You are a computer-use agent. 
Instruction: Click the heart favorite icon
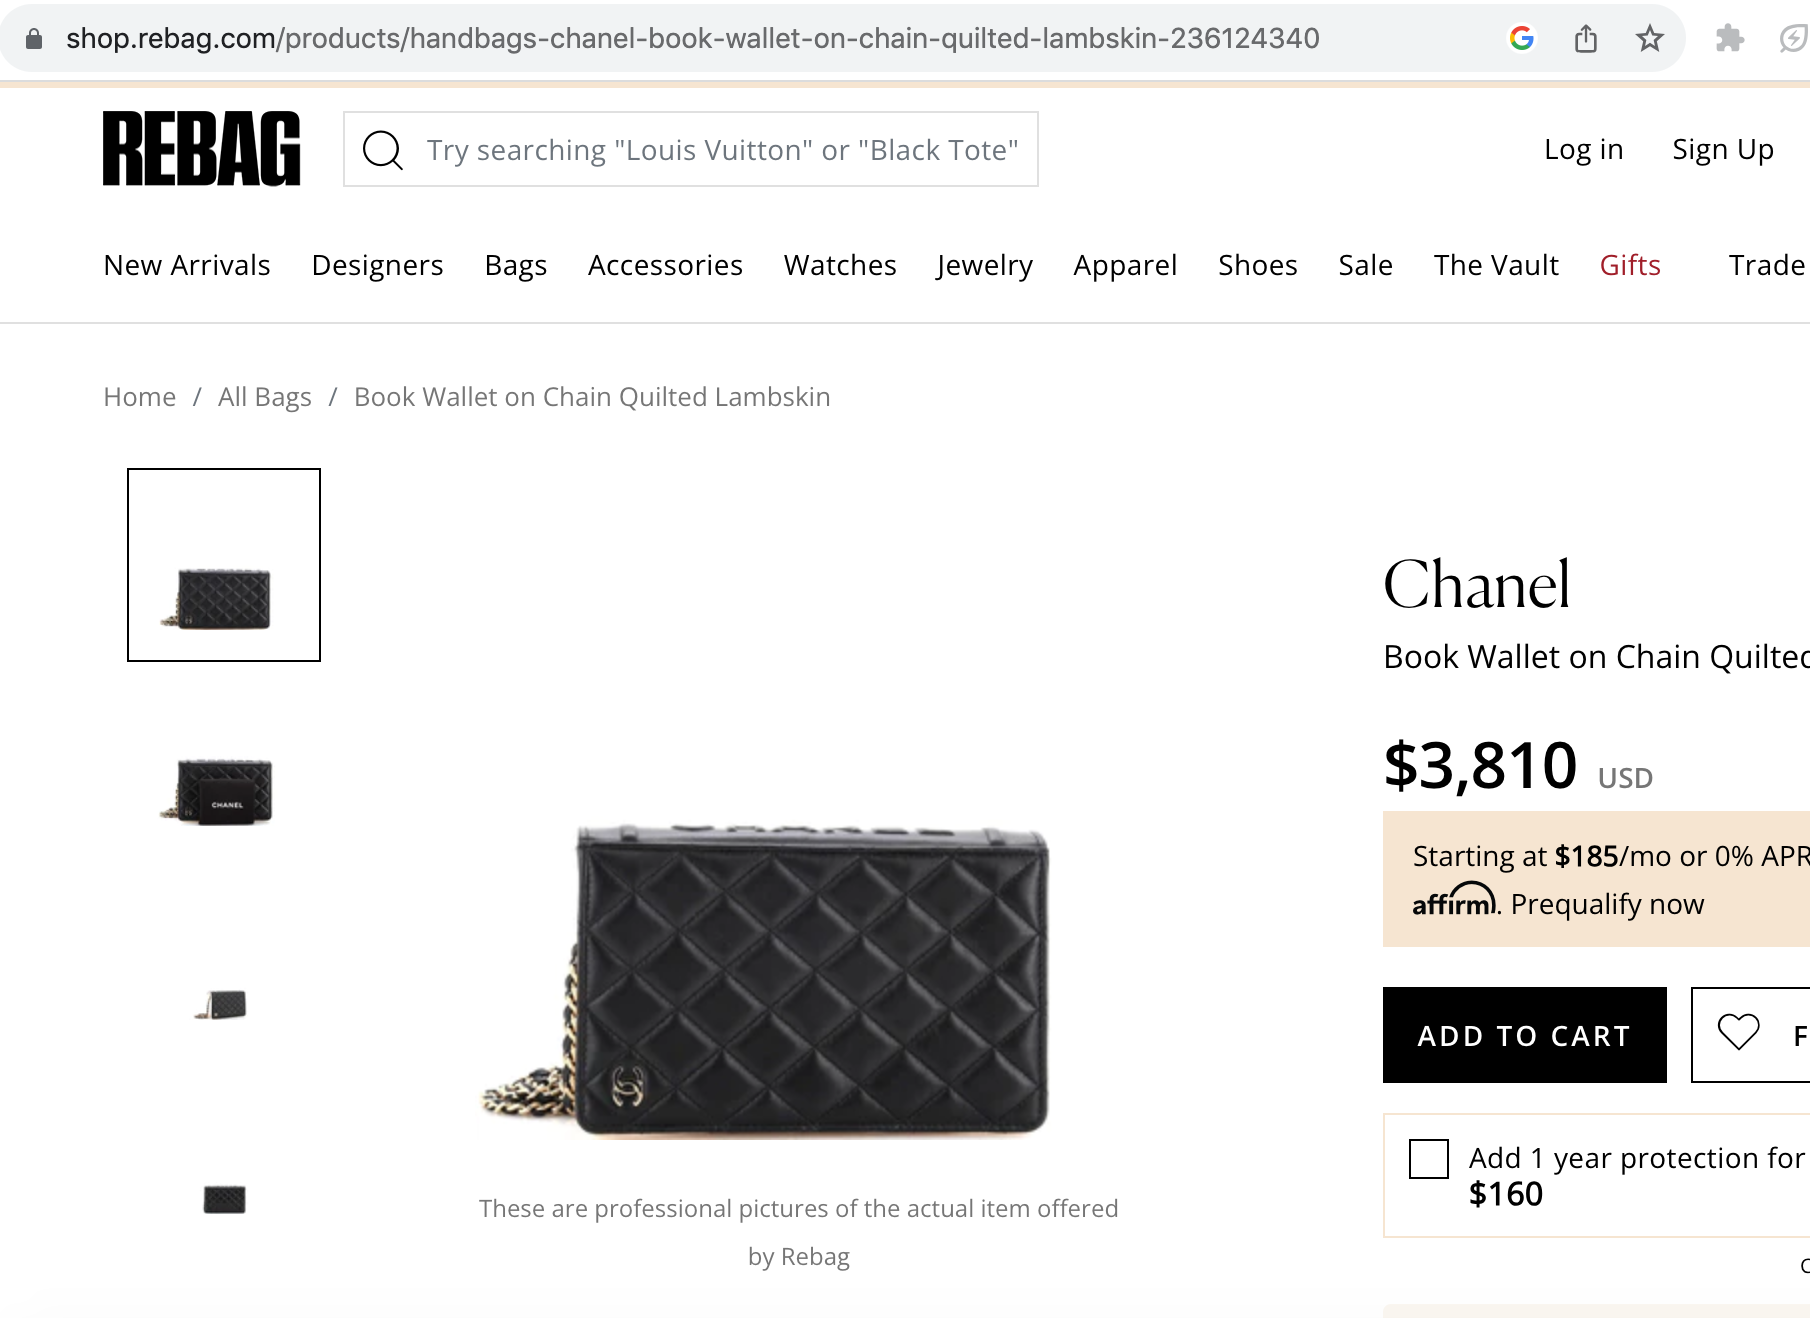[1738, 1033]
